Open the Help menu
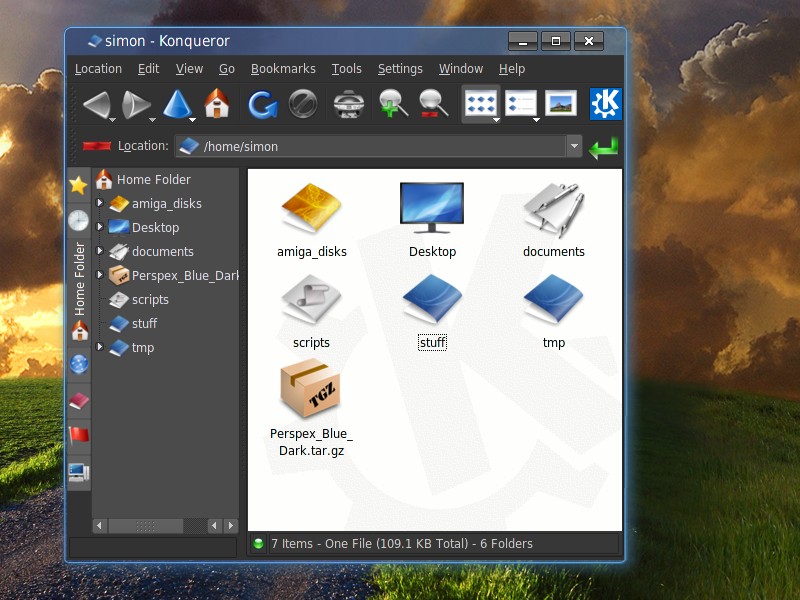 [x=512, y=69]
